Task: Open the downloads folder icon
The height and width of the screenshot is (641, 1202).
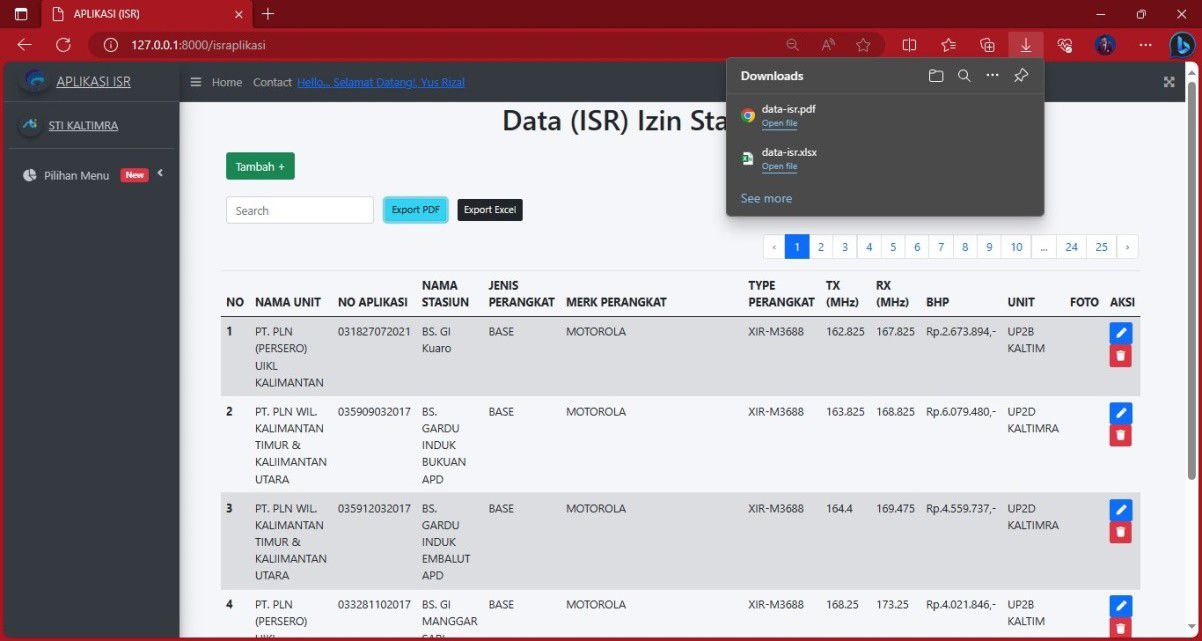Action: (936, 76)
